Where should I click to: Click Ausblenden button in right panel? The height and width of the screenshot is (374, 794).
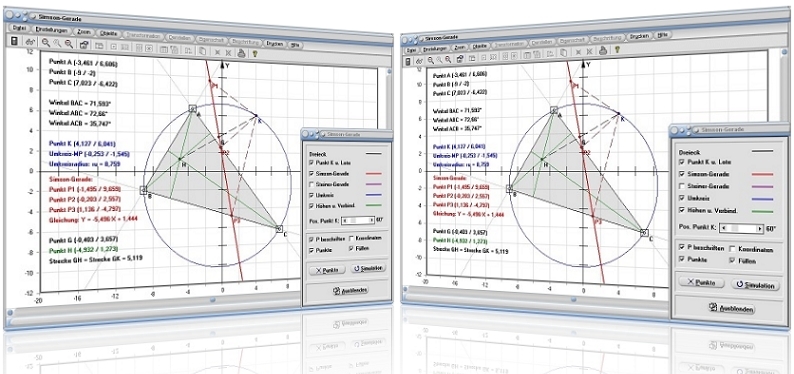point(732,308)
